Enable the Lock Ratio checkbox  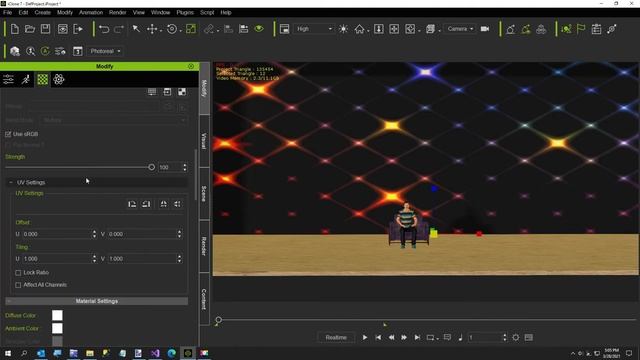[x=18, y=272]
